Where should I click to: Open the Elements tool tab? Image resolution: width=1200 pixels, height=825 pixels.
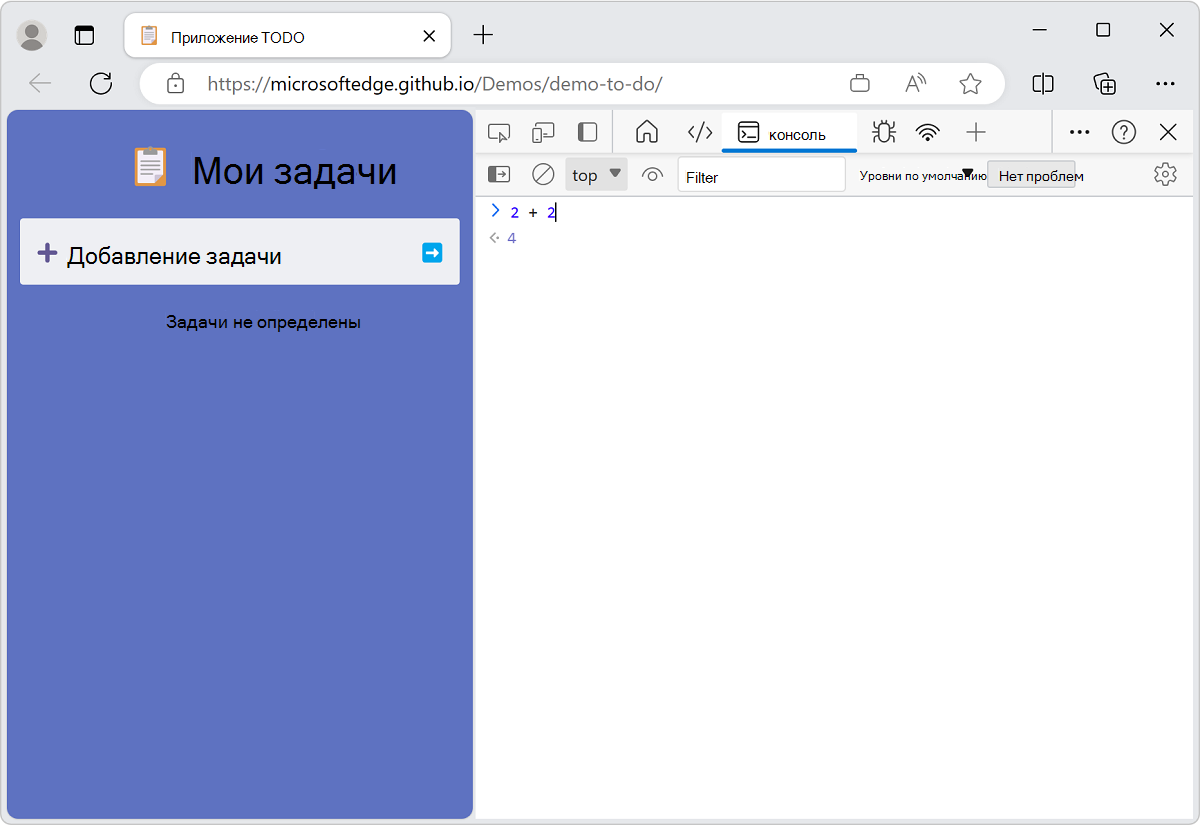click(x=700, y=132)
